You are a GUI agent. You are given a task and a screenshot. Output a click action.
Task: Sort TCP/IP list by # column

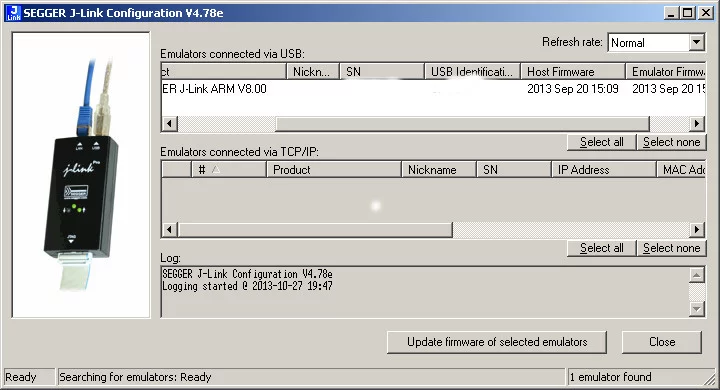(229, 170)
